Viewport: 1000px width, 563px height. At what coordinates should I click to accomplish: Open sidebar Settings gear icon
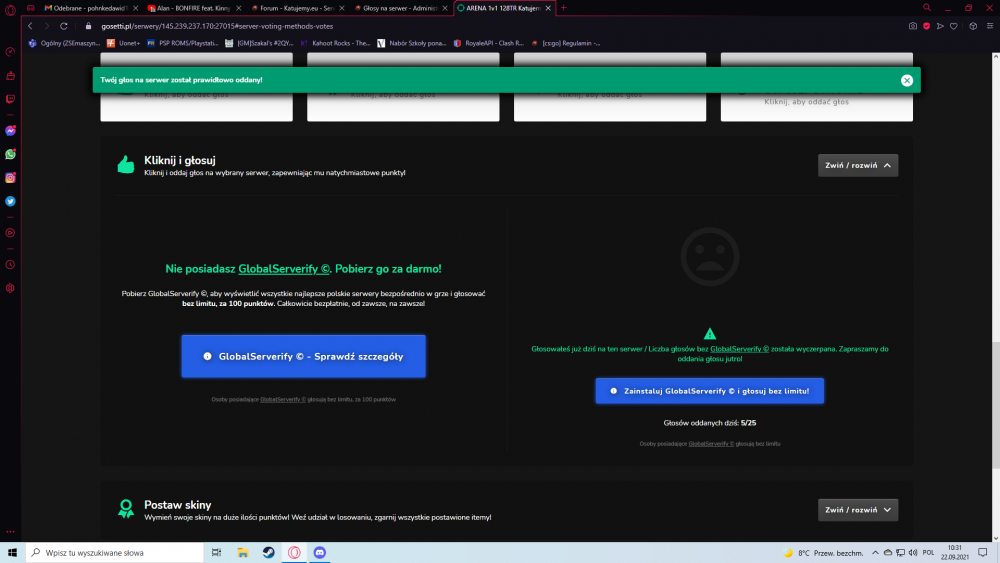click(x=10, y=288)
